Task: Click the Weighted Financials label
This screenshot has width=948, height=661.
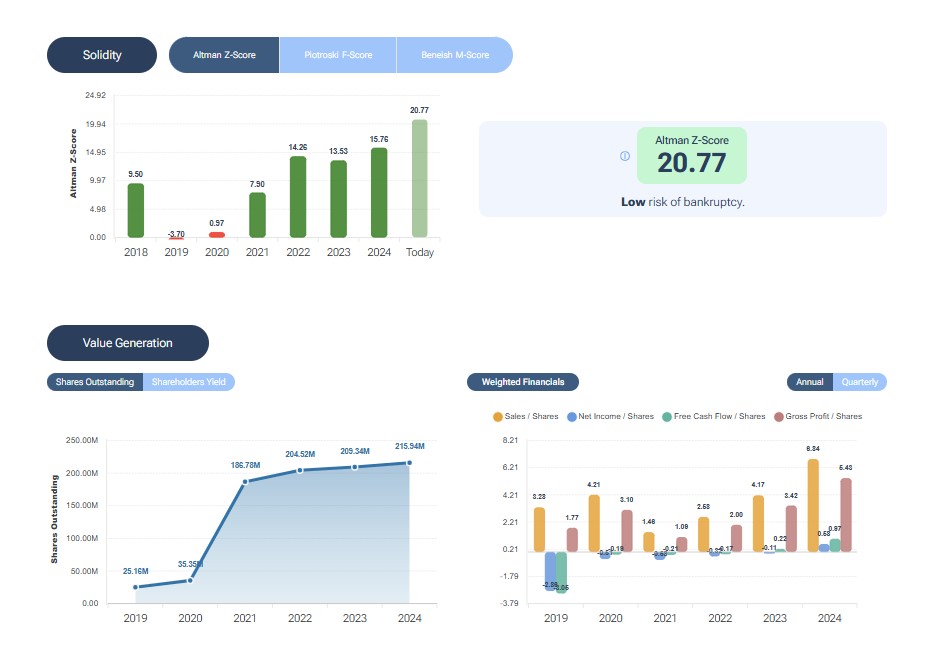Action: tap(523, 382)
